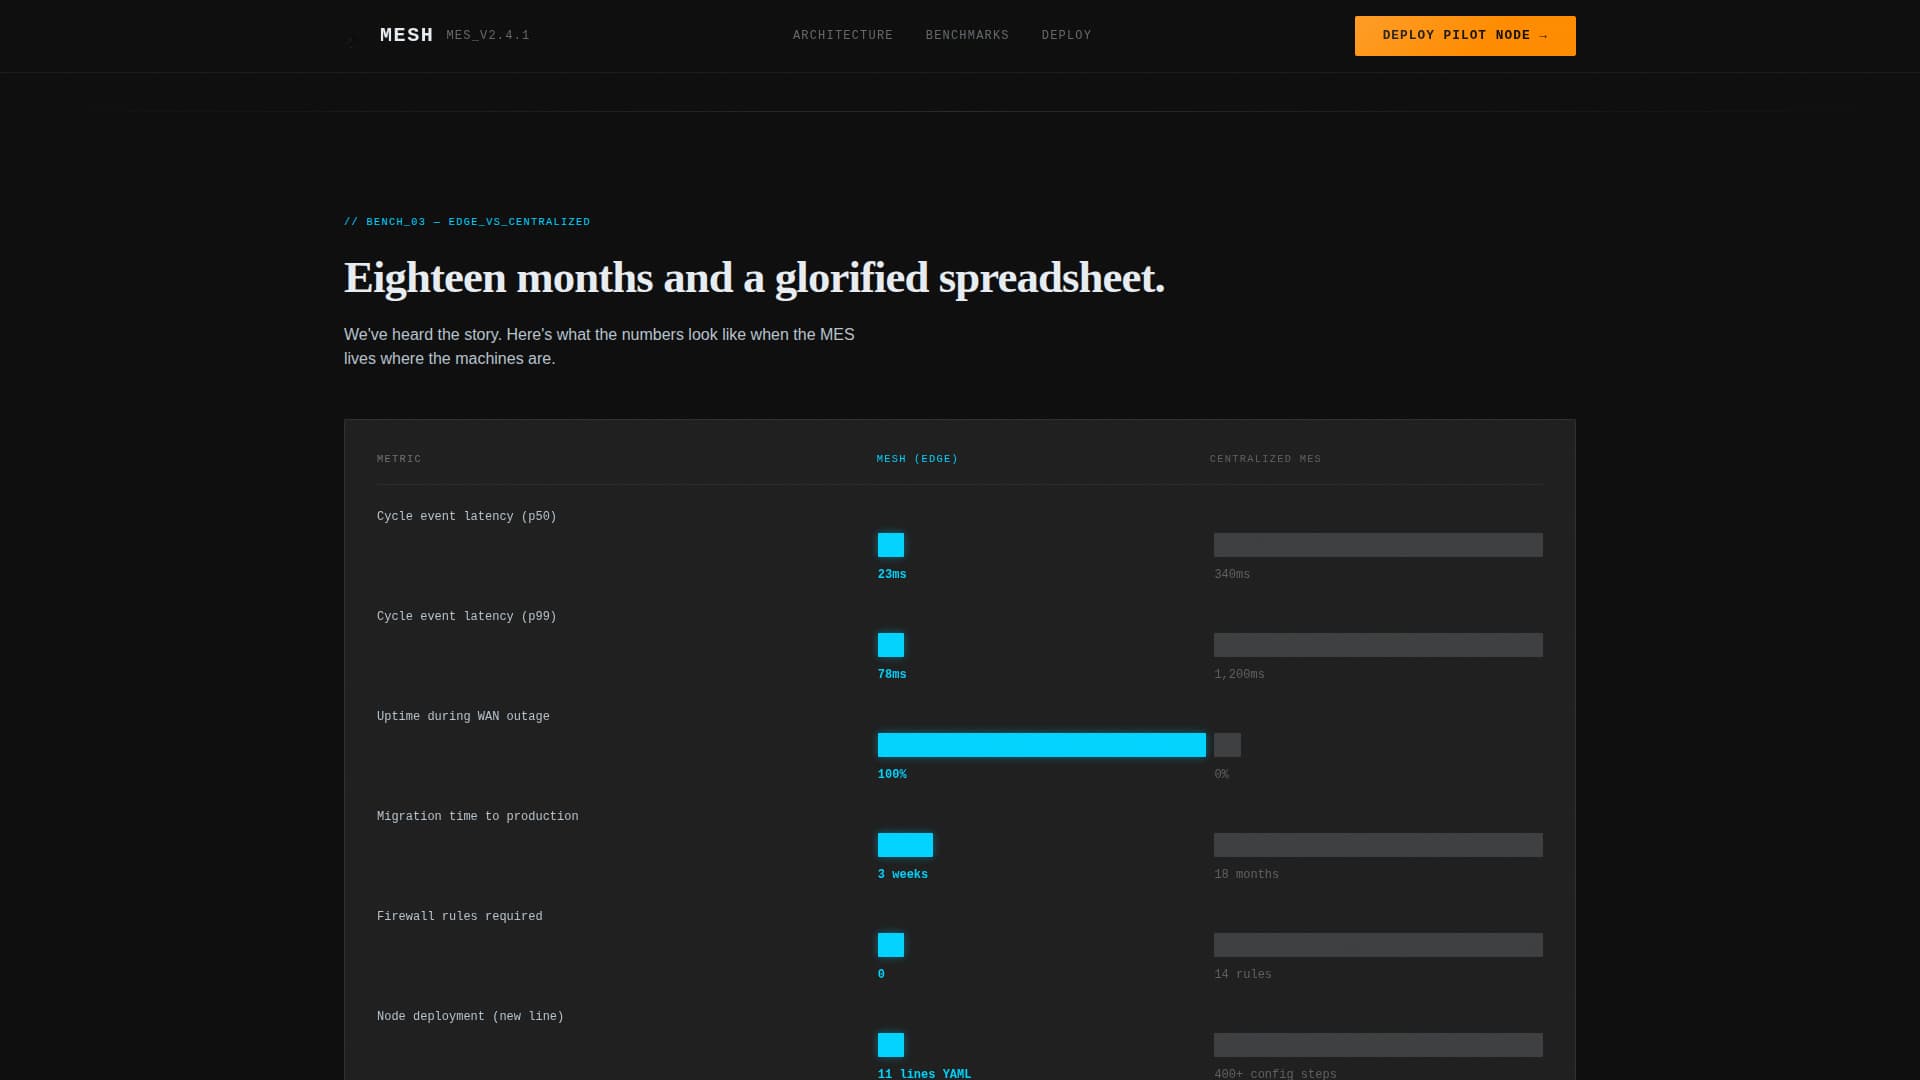Click the cyan bar above 23ms
The height and width of the screenshot is (1080, 1920).
891,545
